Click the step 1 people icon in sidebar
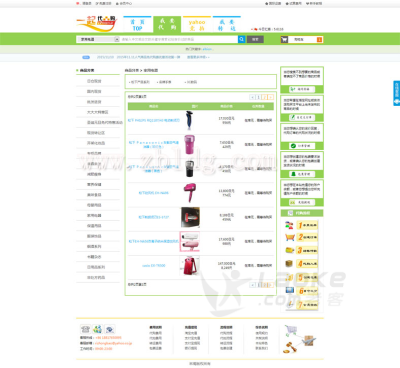This screenshot has height=368, width=400. (x=289, y=225)
